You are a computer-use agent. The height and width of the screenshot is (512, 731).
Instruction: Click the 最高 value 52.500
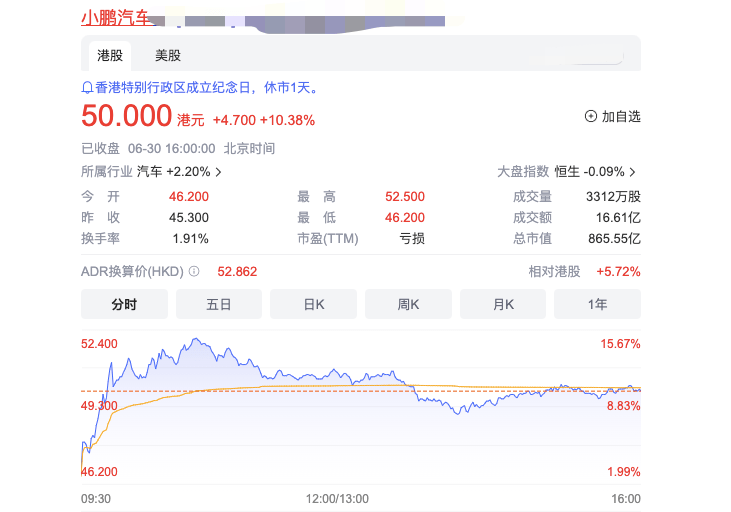click(x=405, y=197)
